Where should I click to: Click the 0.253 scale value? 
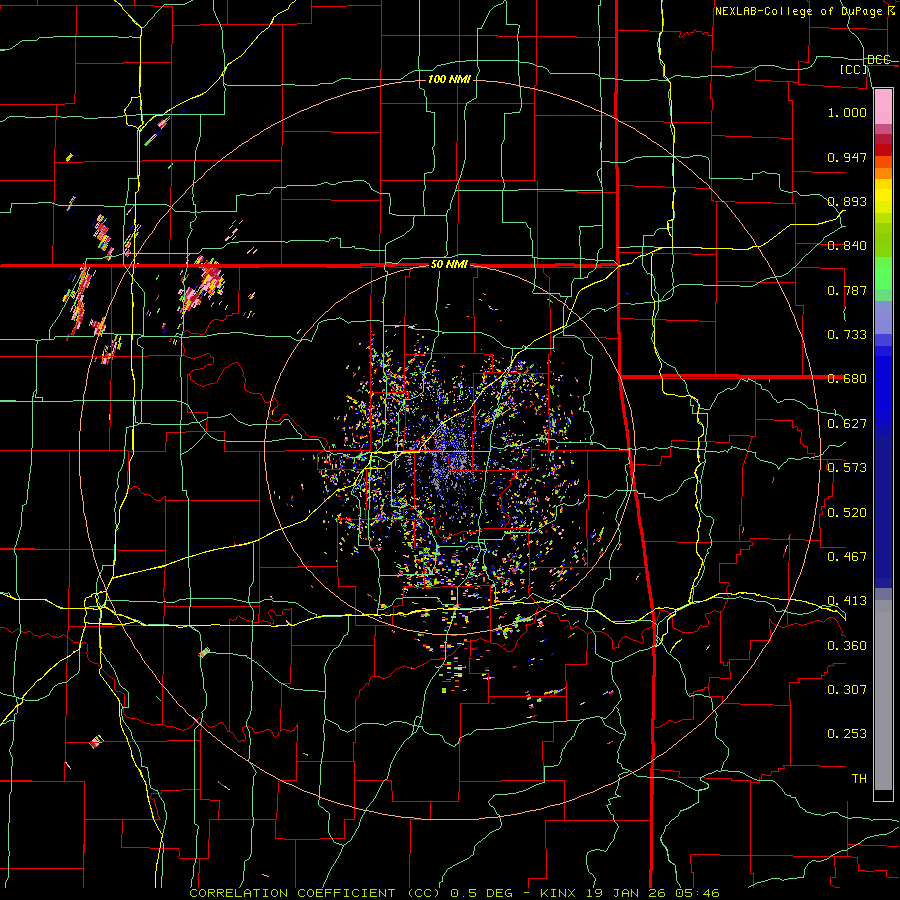tap(847, 734)
